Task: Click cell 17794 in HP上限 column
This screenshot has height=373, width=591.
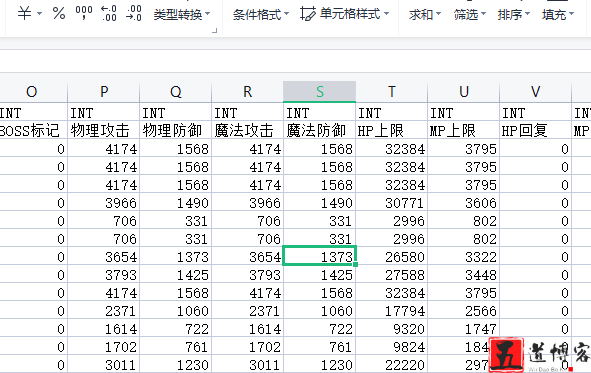Action: coord(392,311)
